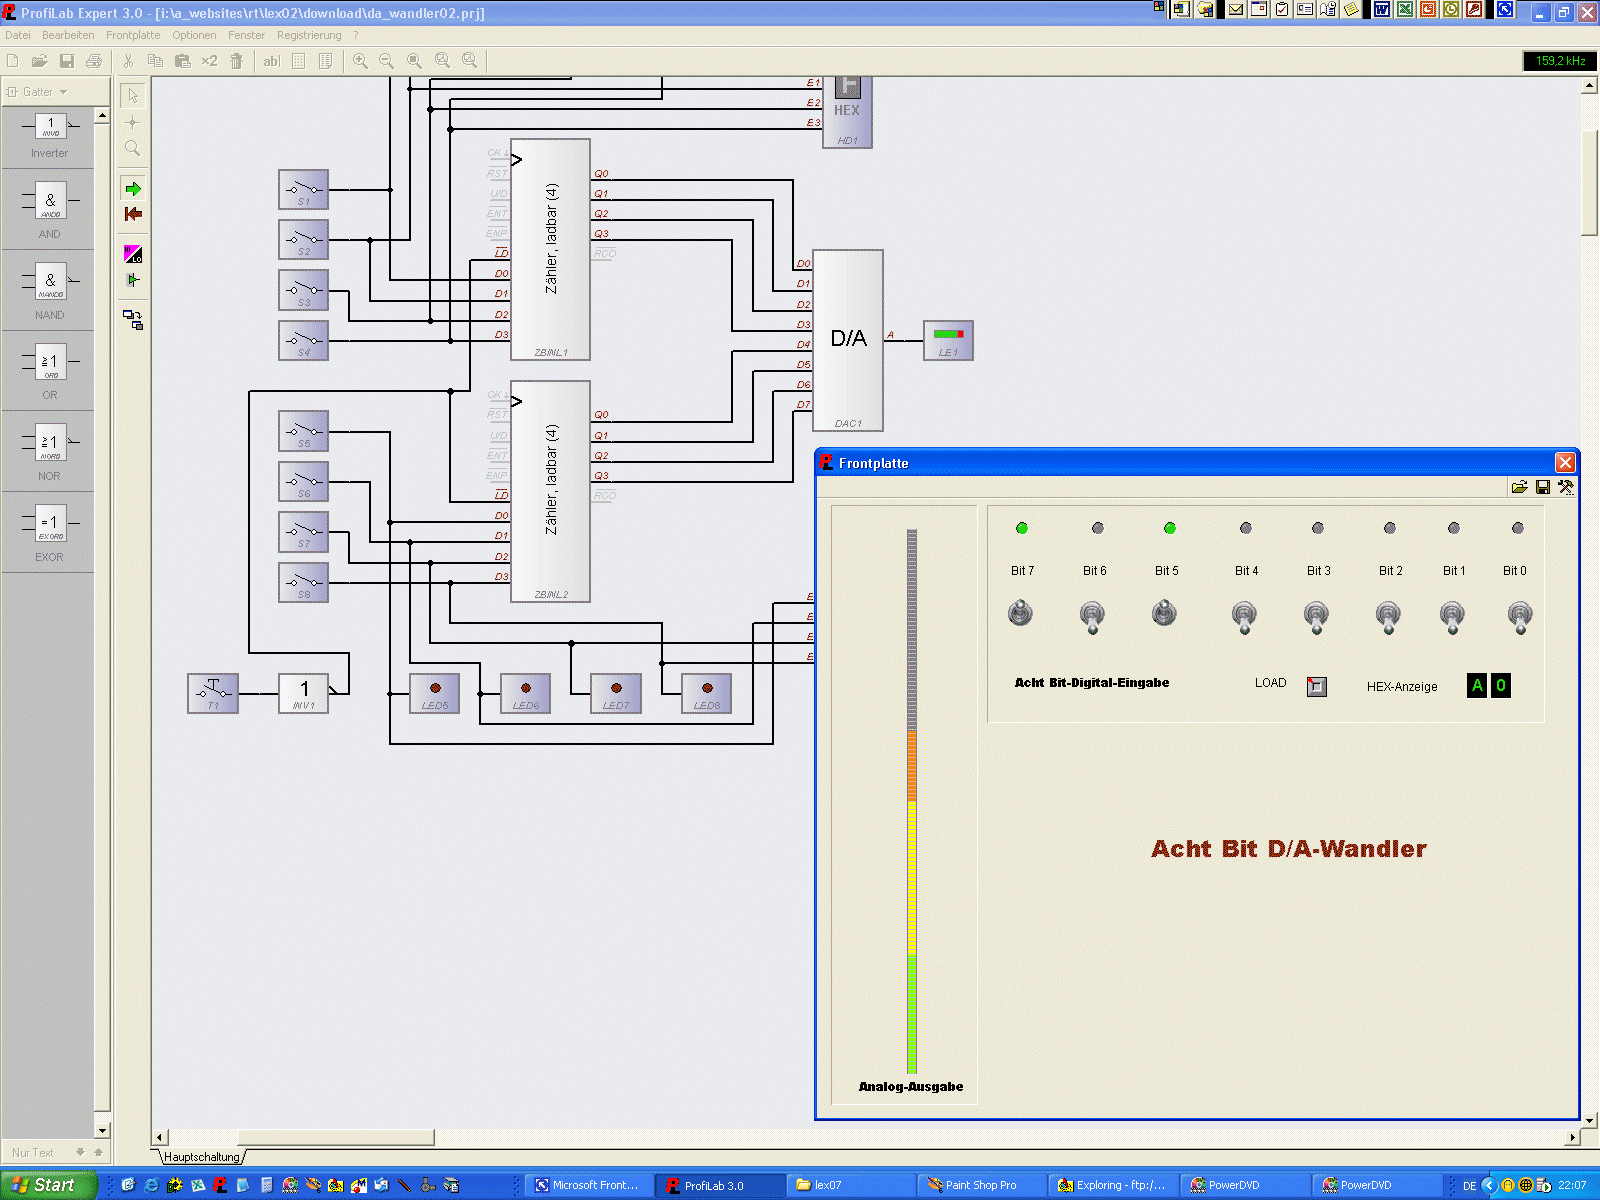Toggle the Bit 4 switch

point(1244,617)
